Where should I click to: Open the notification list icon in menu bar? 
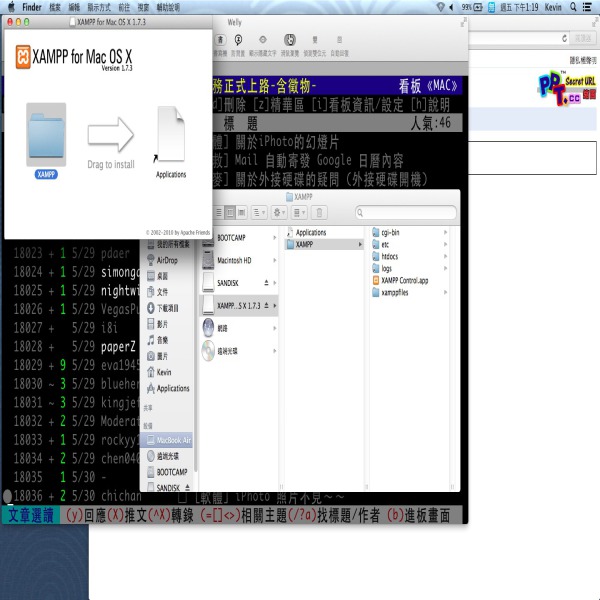587,7
